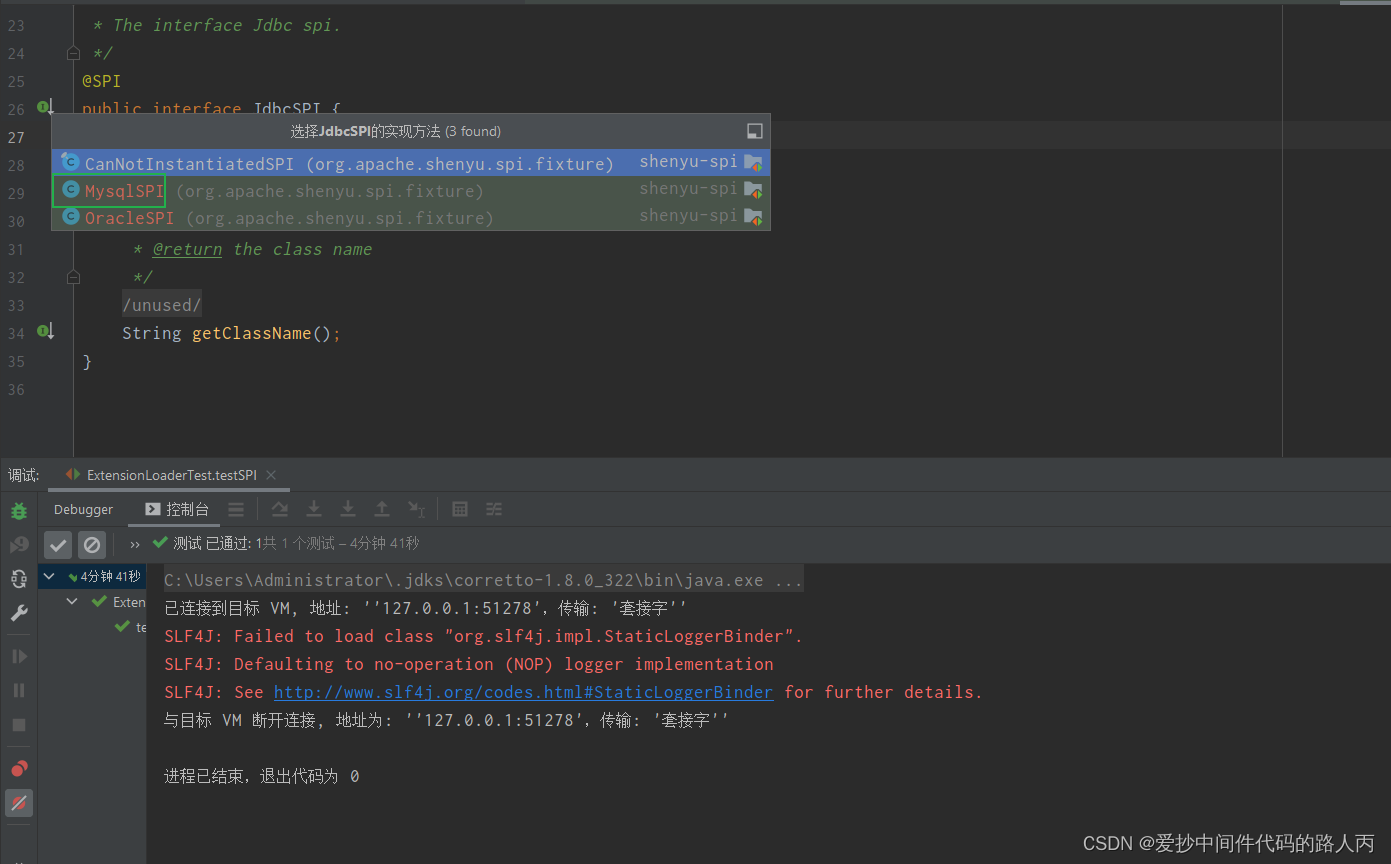The height and width of the screenshot is (864, 1391).
Task: Click the Pause Program icon
Action: click(x=19, y=690)
